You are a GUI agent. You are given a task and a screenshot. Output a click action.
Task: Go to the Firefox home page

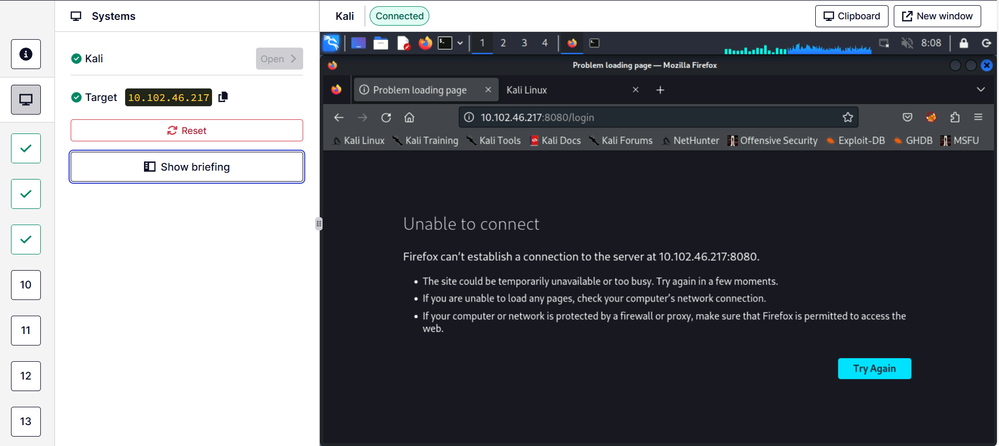(409, 117)
